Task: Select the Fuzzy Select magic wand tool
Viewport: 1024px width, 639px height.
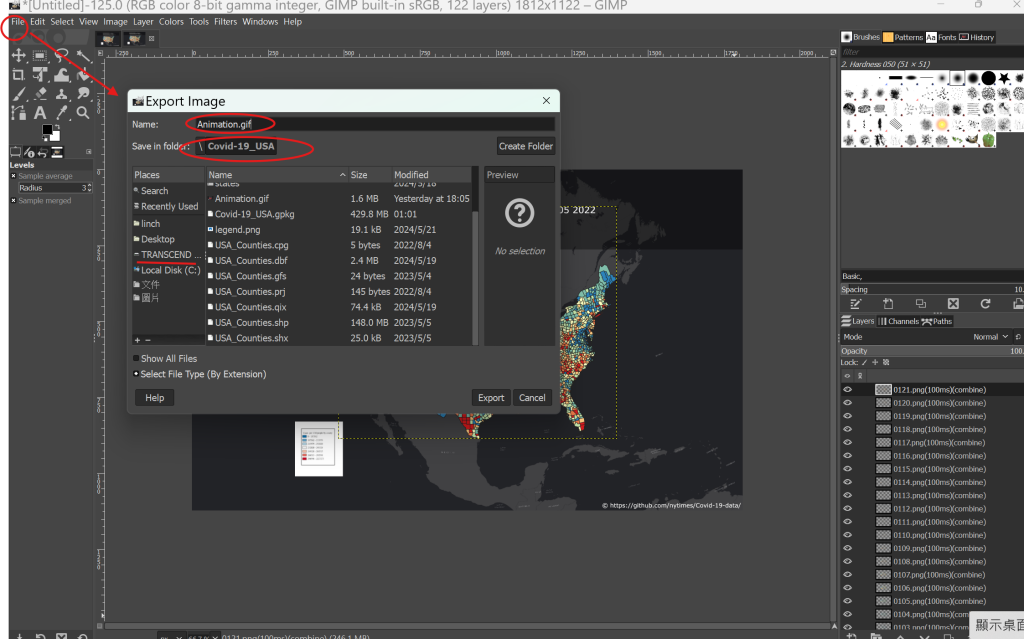Action: point(83,56)
